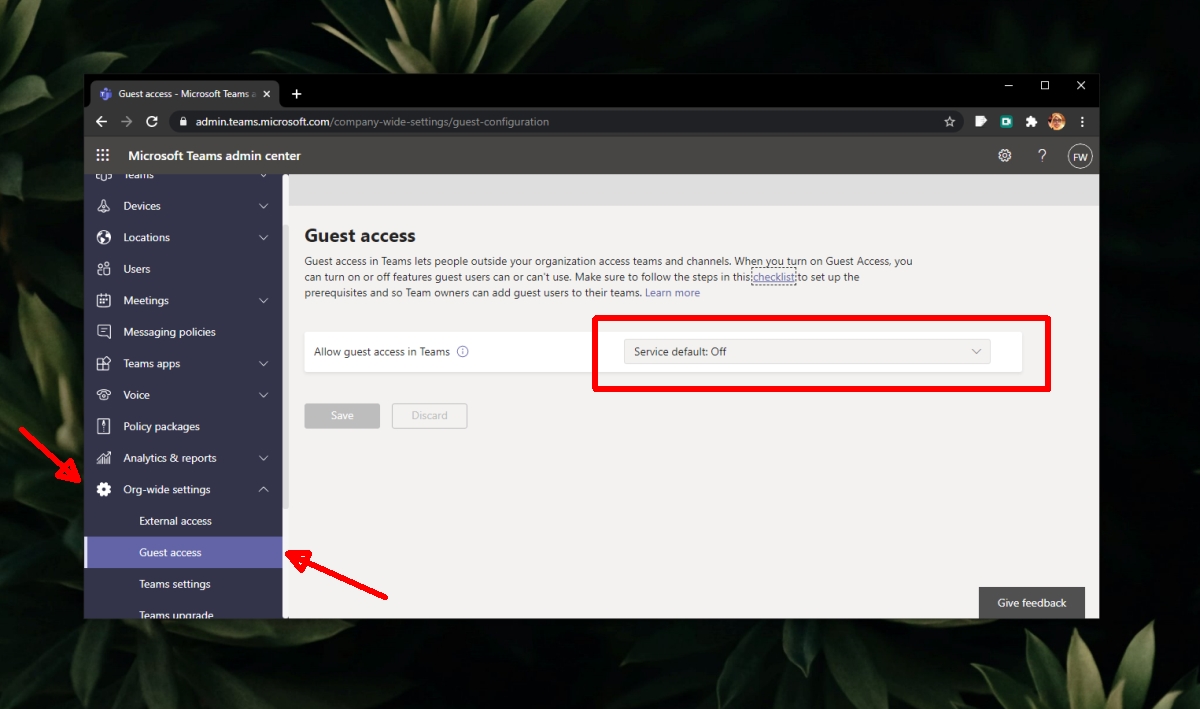
Task: Open the Chrome three-dot menu
Action: pyautogui.click(x=1082, y=122)
